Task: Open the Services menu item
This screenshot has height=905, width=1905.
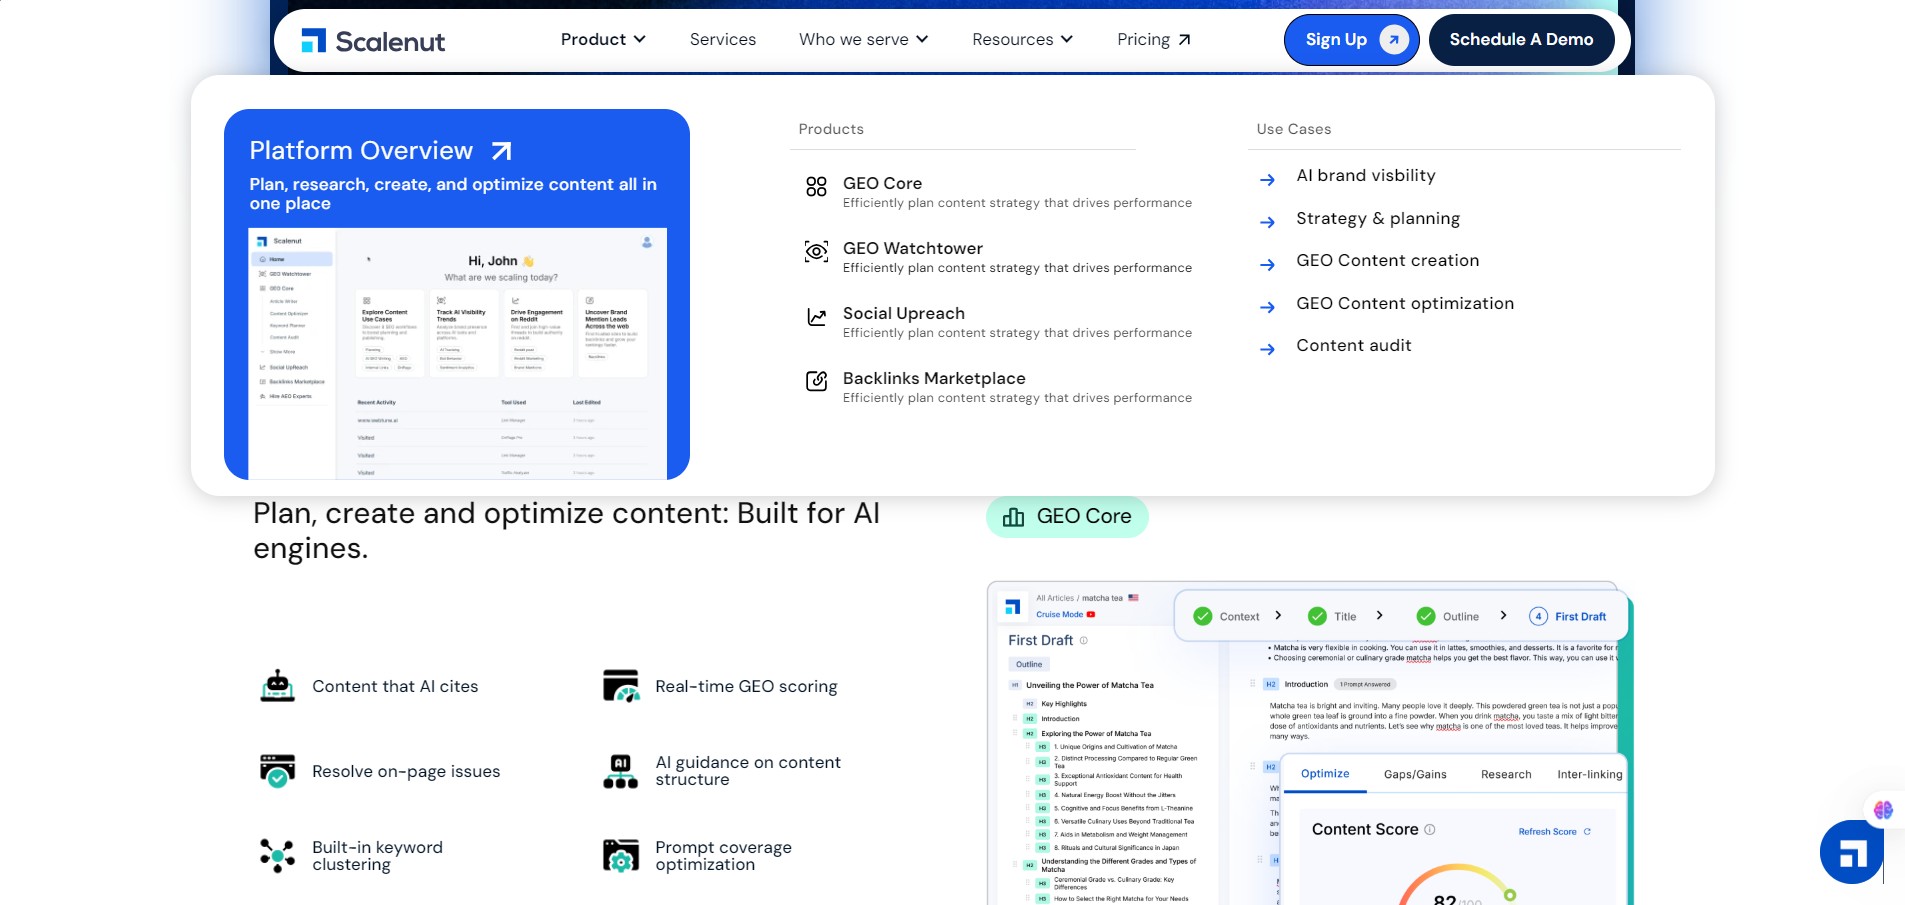Action: tap(723, 39)
